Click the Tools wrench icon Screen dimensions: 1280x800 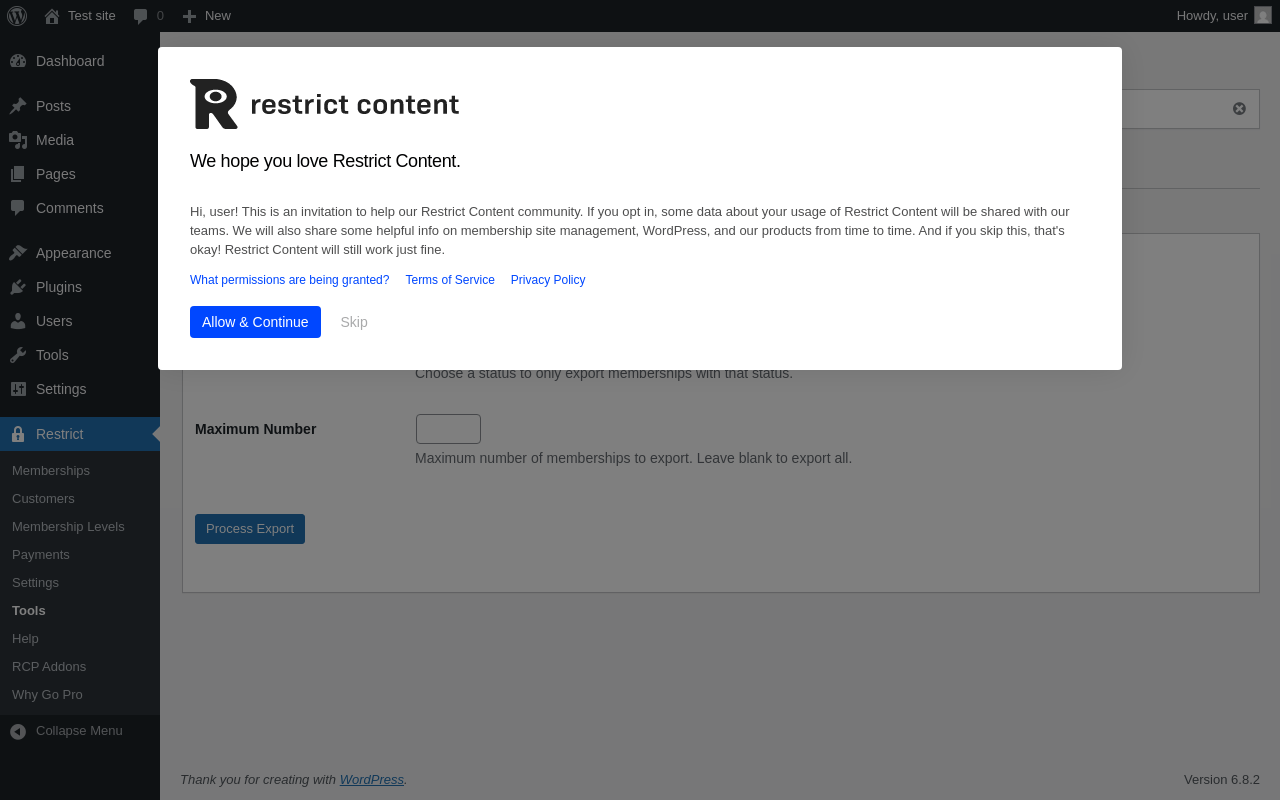(x=18, y=355)
